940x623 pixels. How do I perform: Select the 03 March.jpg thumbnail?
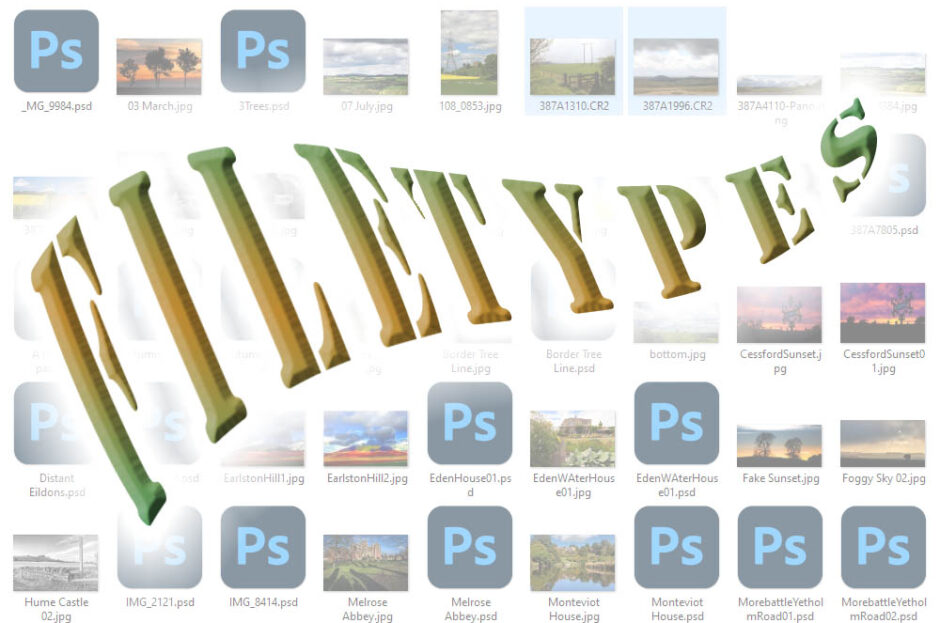pyautogui.click(x=159, y=66)
